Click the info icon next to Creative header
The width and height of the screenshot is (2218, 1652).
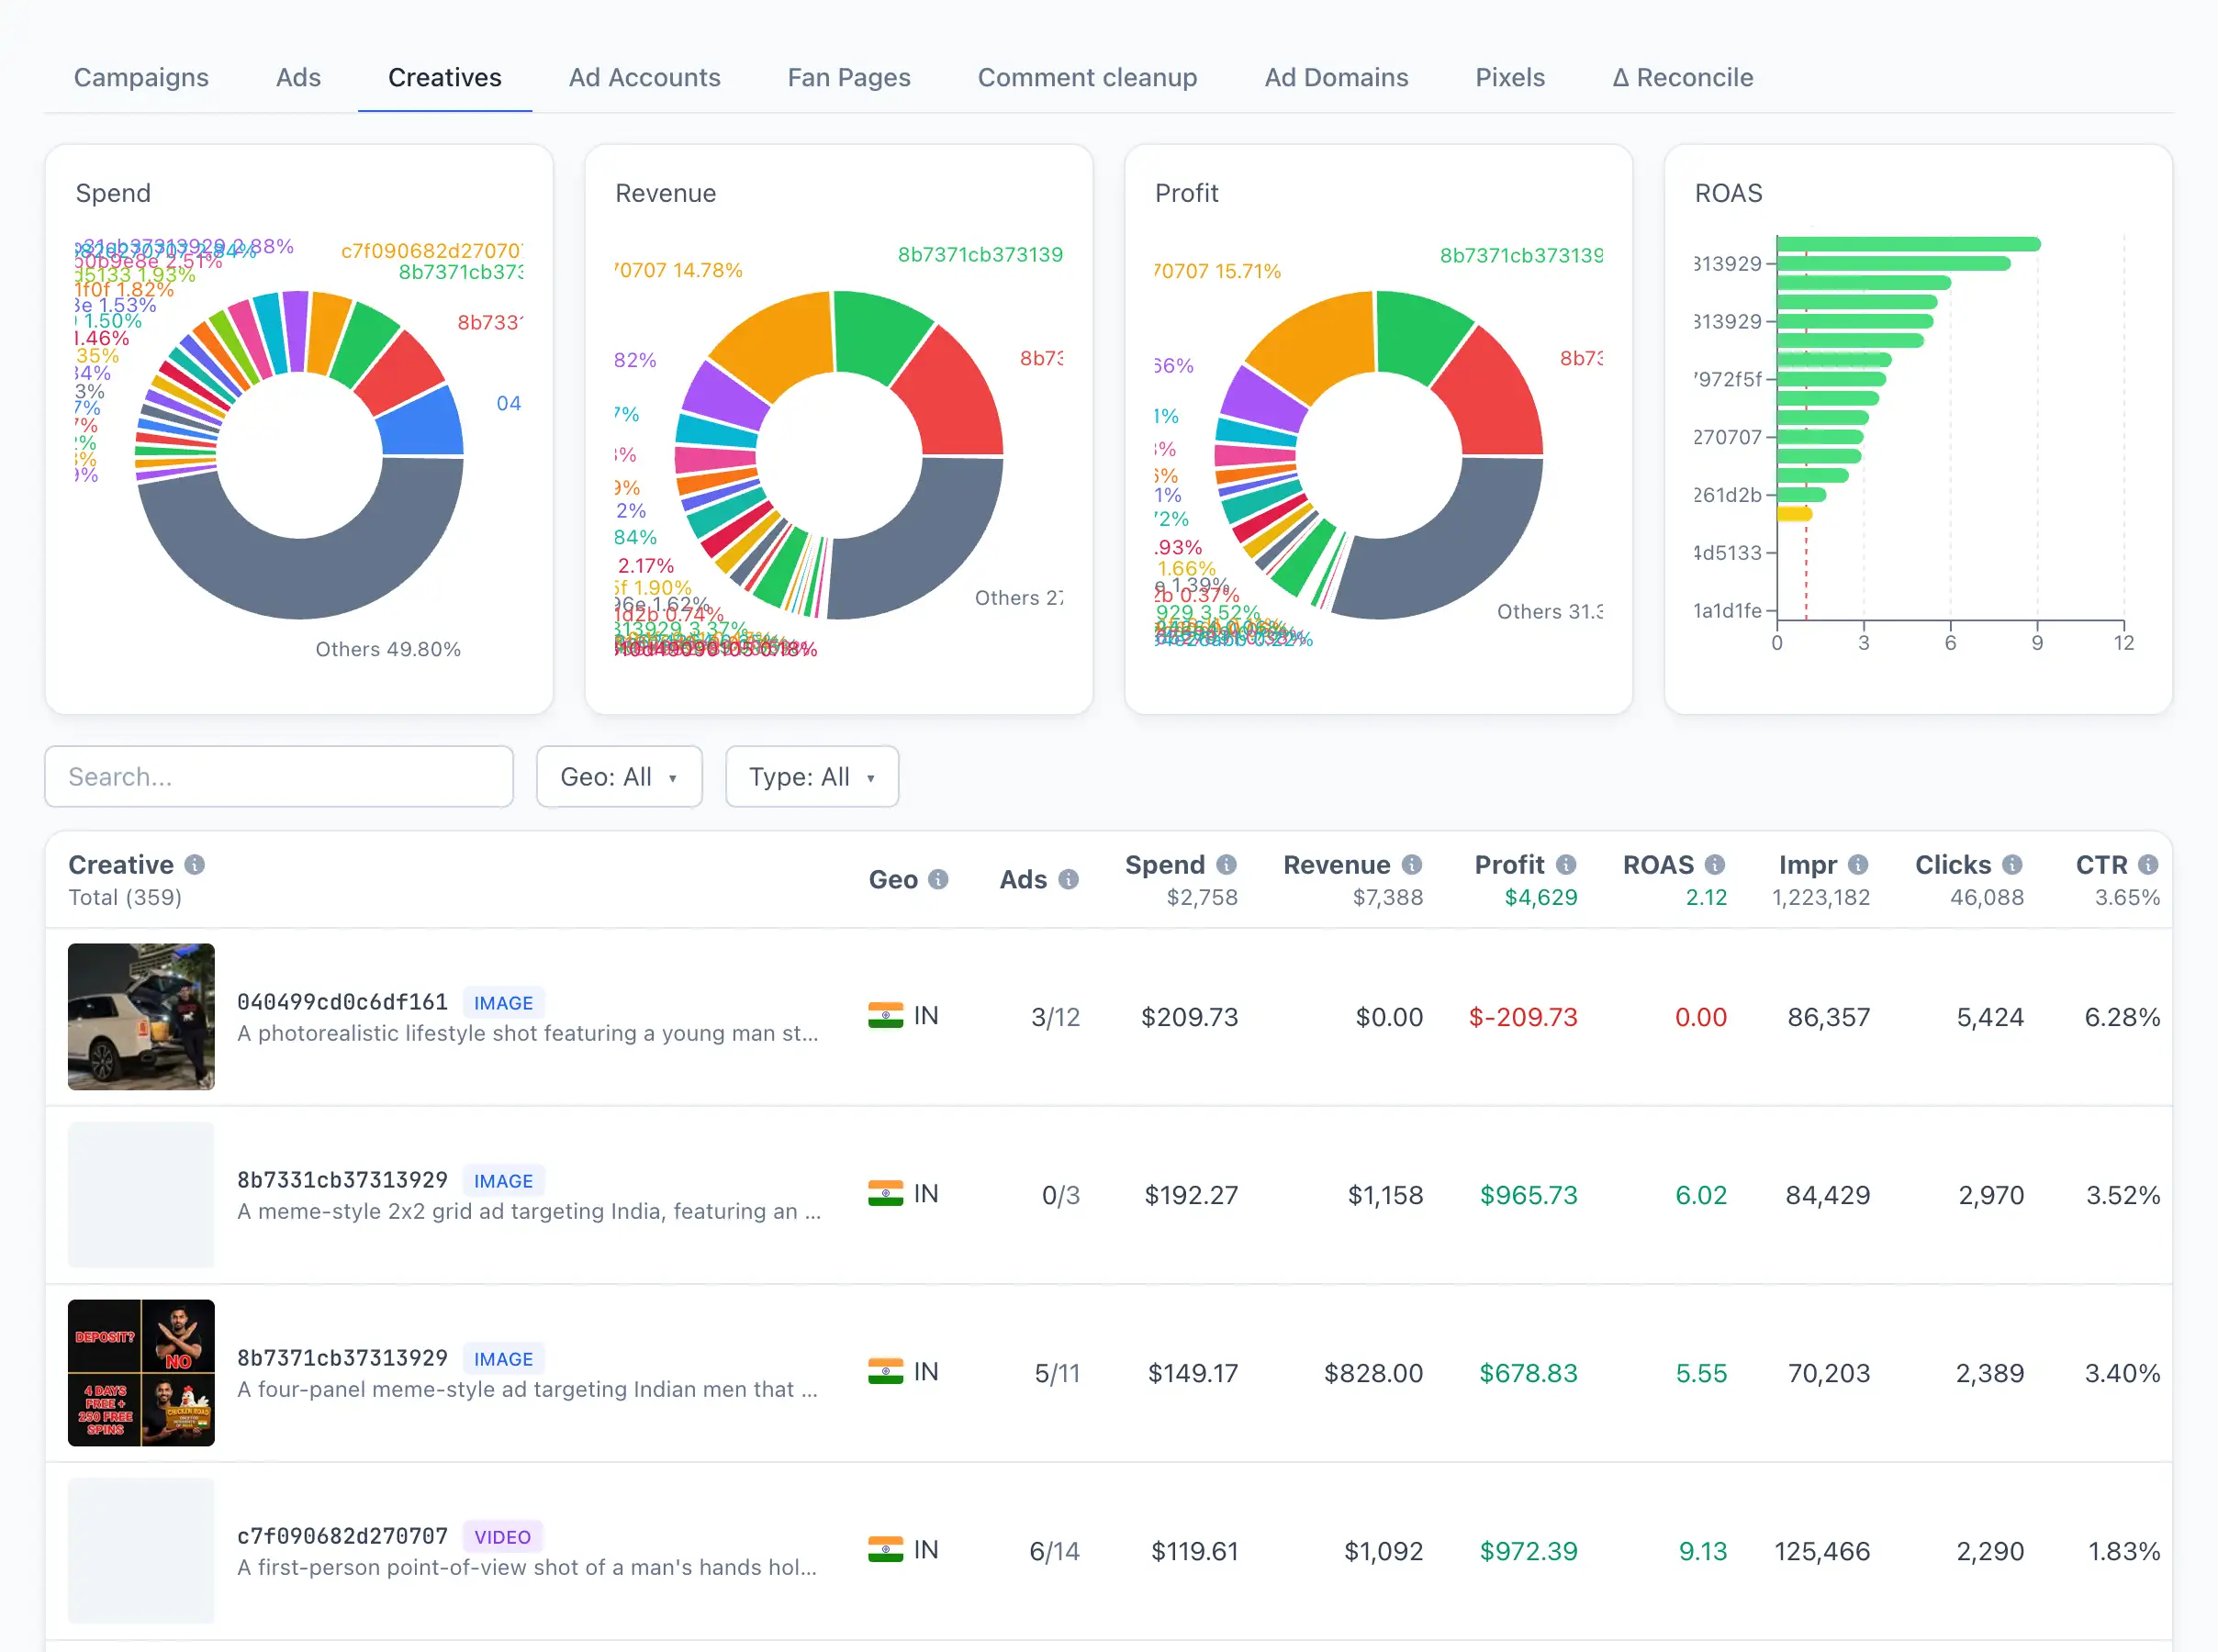click(x=195, y=865)
